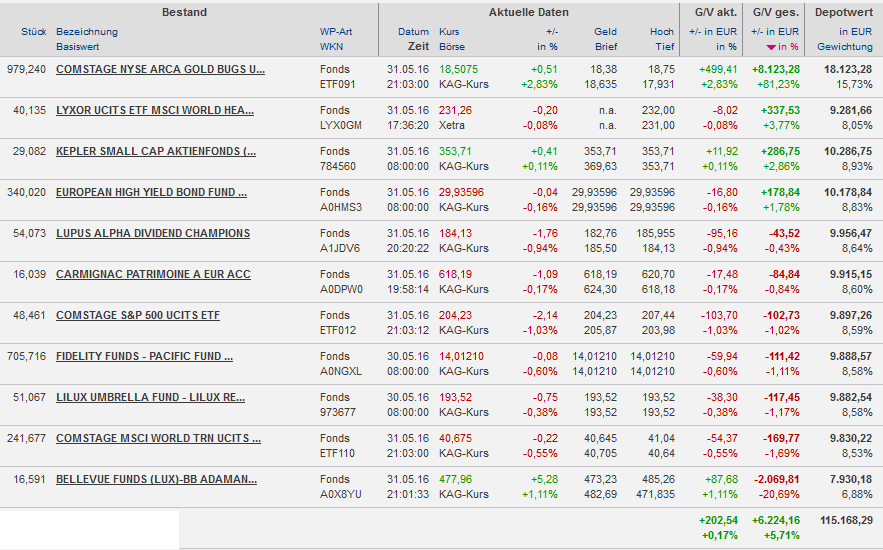Open COMSTAGE S&P 500 UCITS ETF

click(x=137, y=315)
